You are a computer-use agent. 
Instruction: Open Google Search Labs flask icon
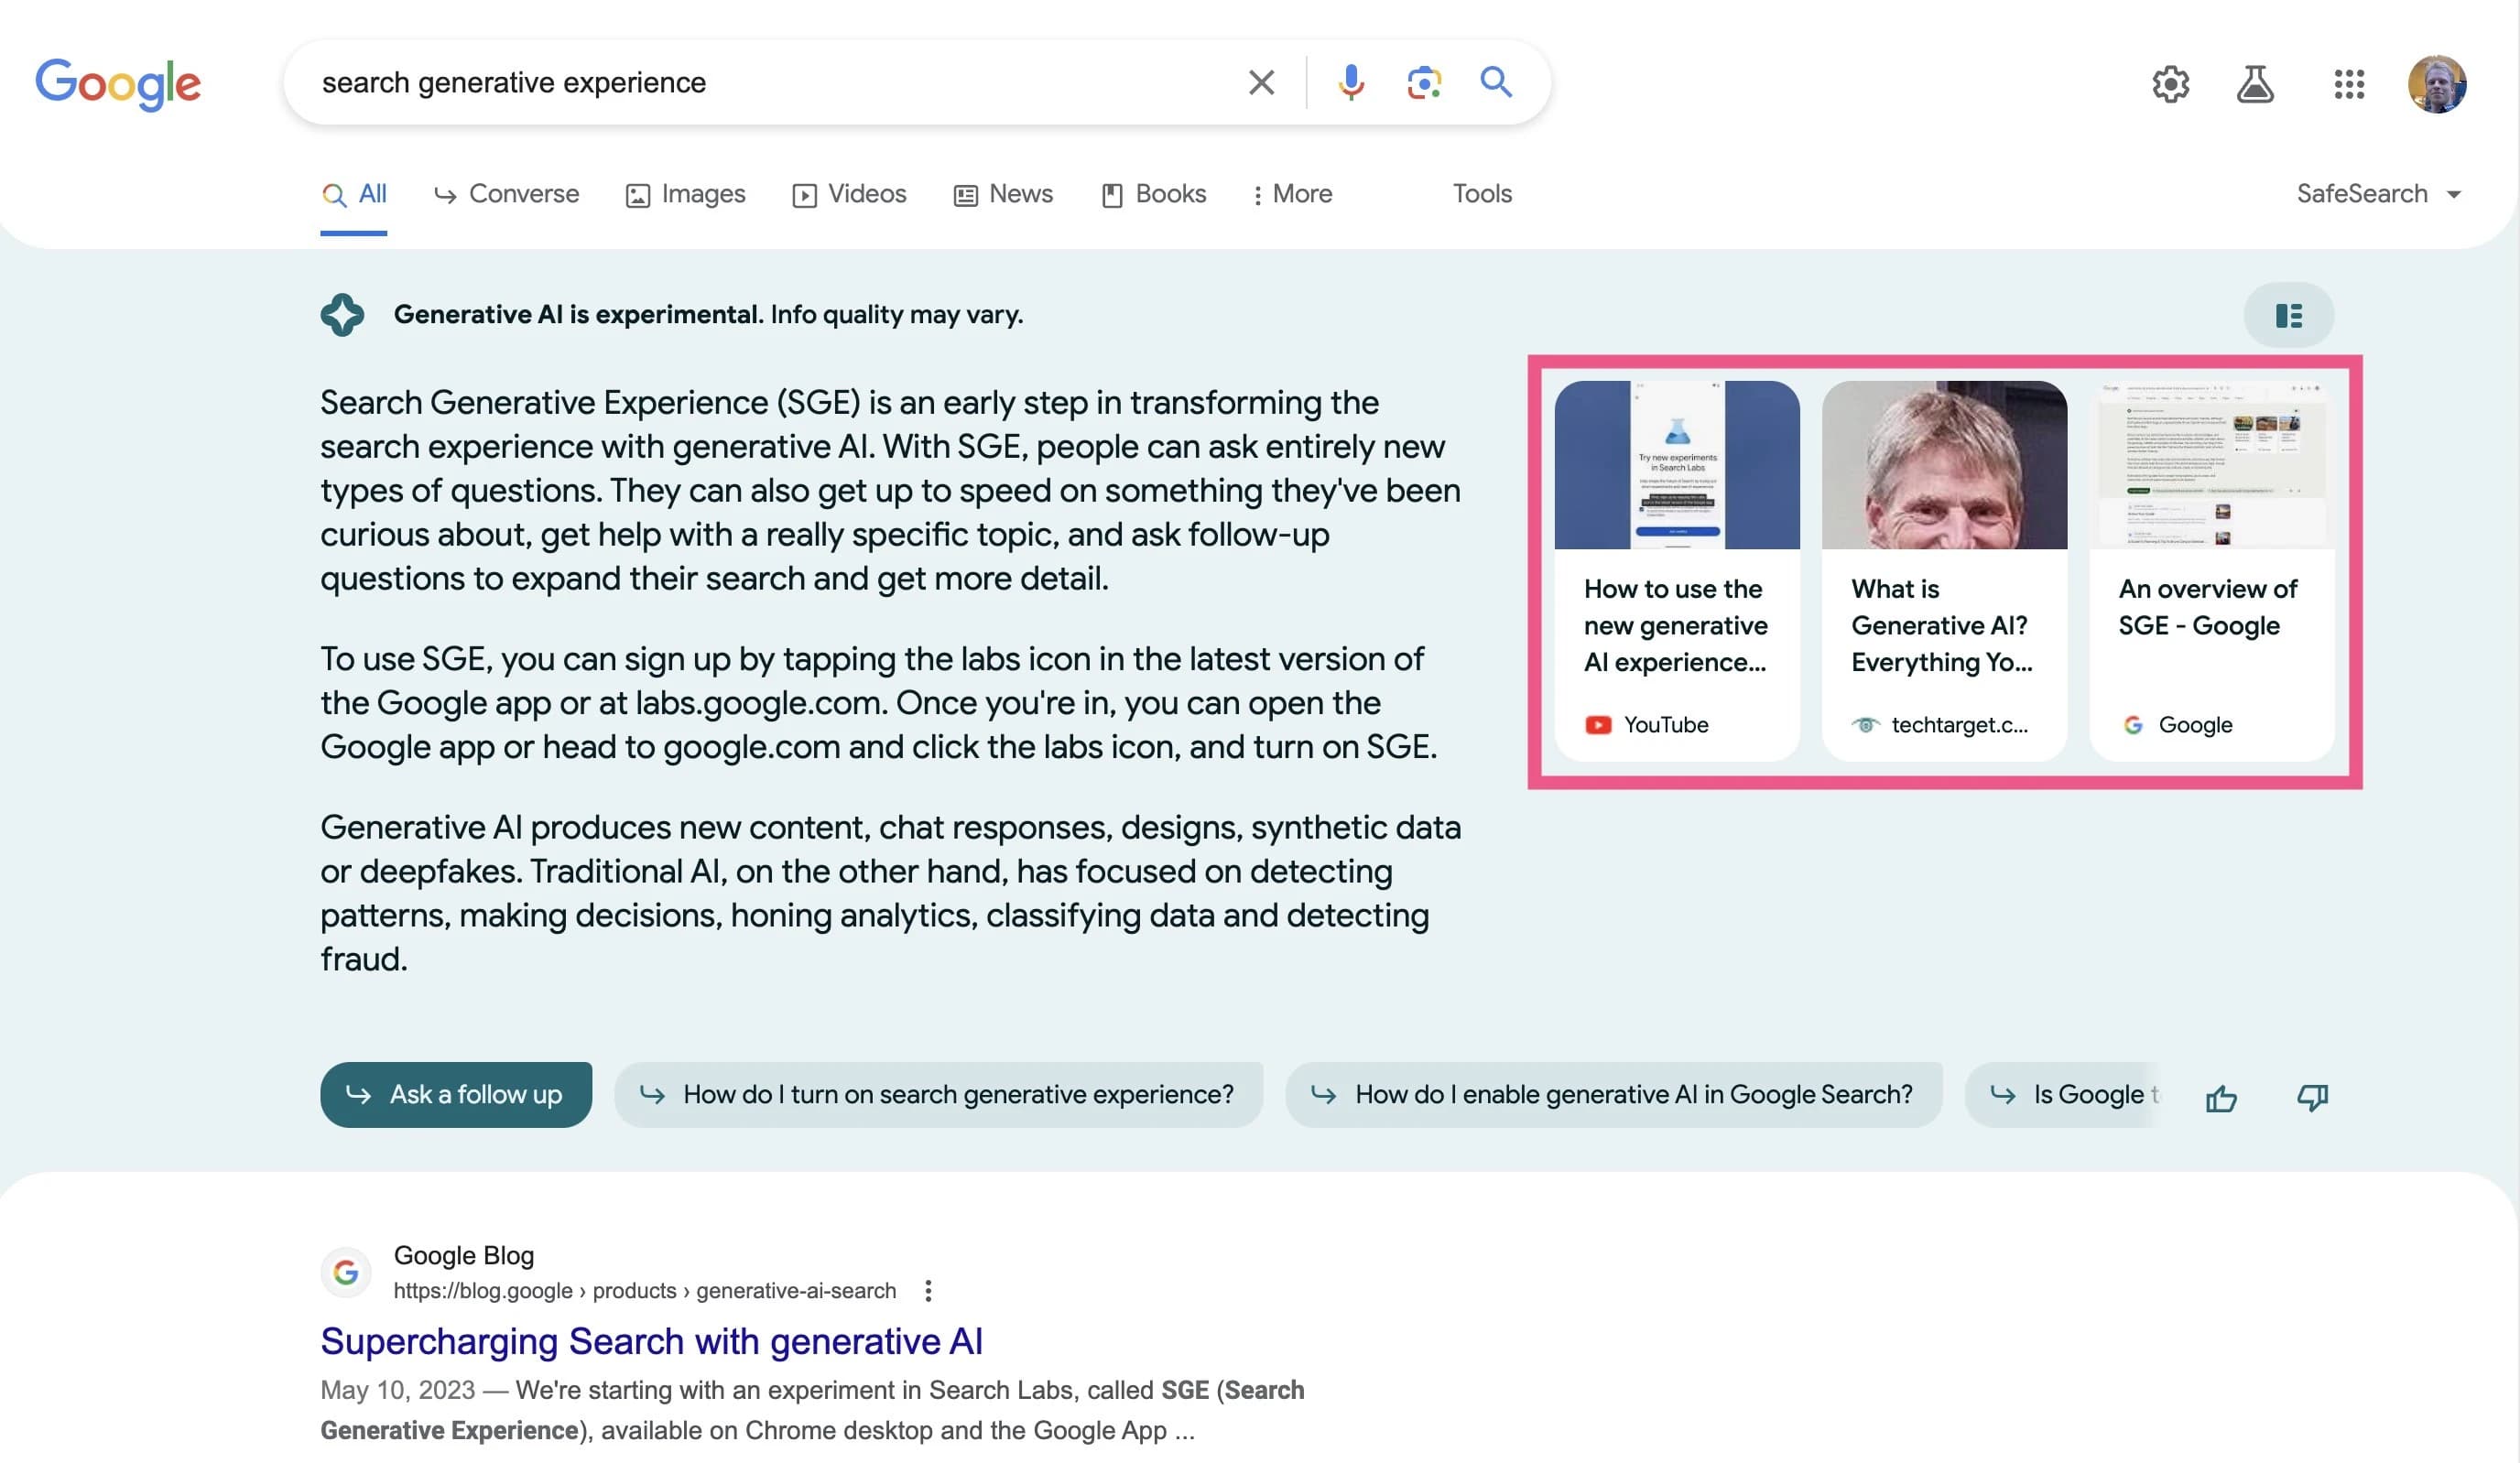click(x=2256, y=85)
